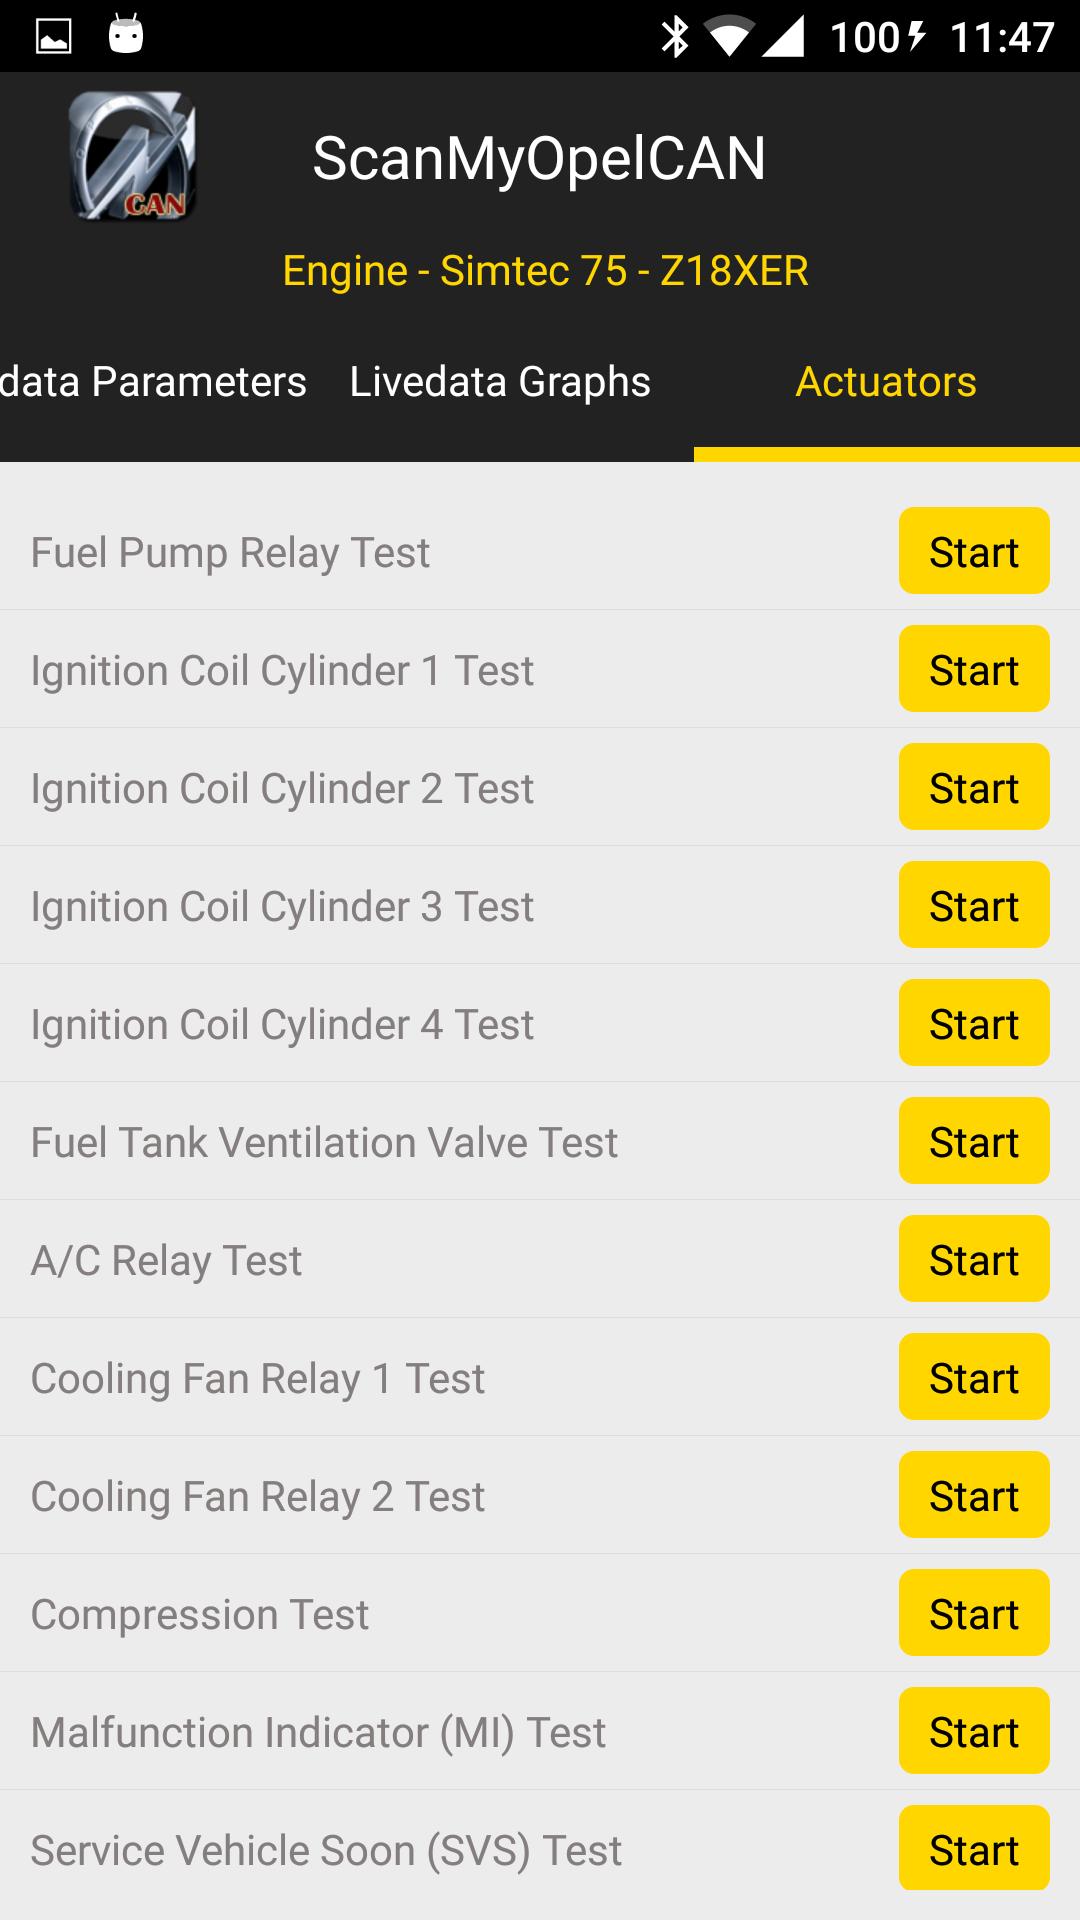
Task: Open the Livedata Parameters tab
Action: (x=153, y=382)
